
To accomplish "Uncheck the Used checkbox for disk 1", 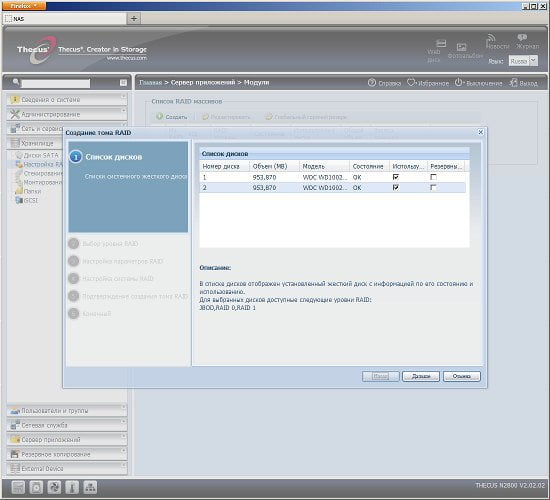I will (396, 177).
